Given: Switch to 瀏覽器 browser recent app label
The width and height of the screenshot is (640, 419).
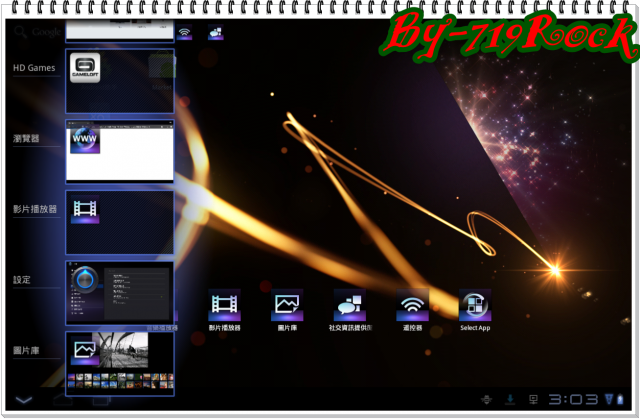Looking at the screenshot, I should 26,138.
